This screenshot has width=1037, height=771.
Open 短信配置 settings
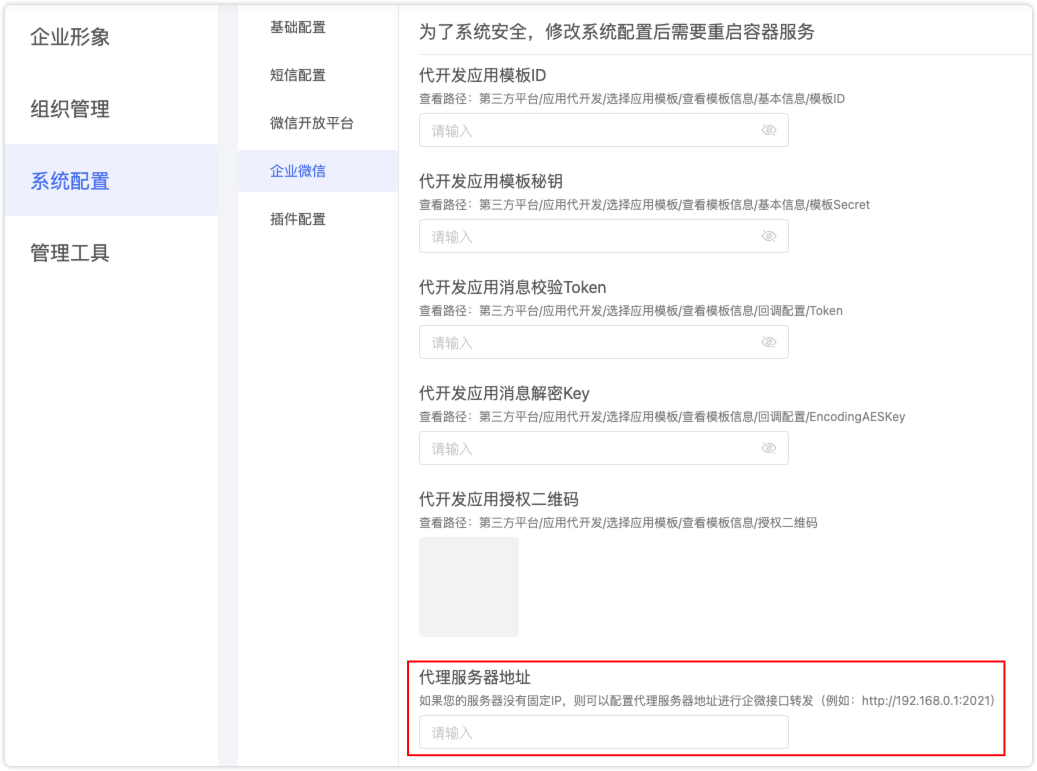coord(298,75)
